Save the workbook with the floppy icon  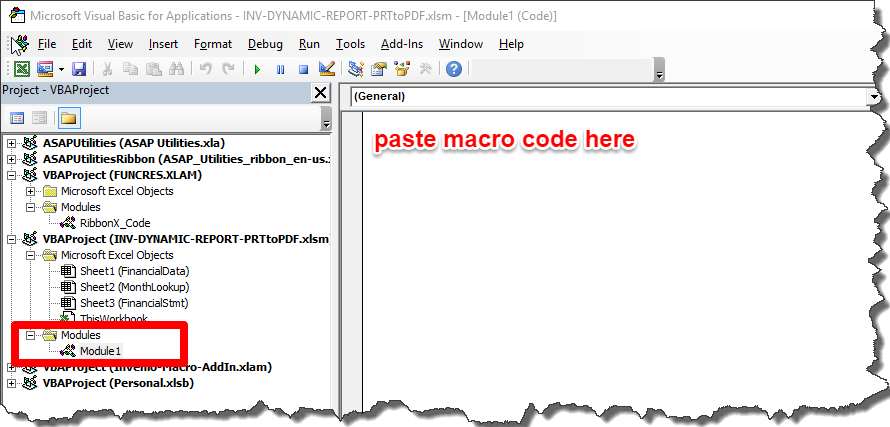click(79, 69)
